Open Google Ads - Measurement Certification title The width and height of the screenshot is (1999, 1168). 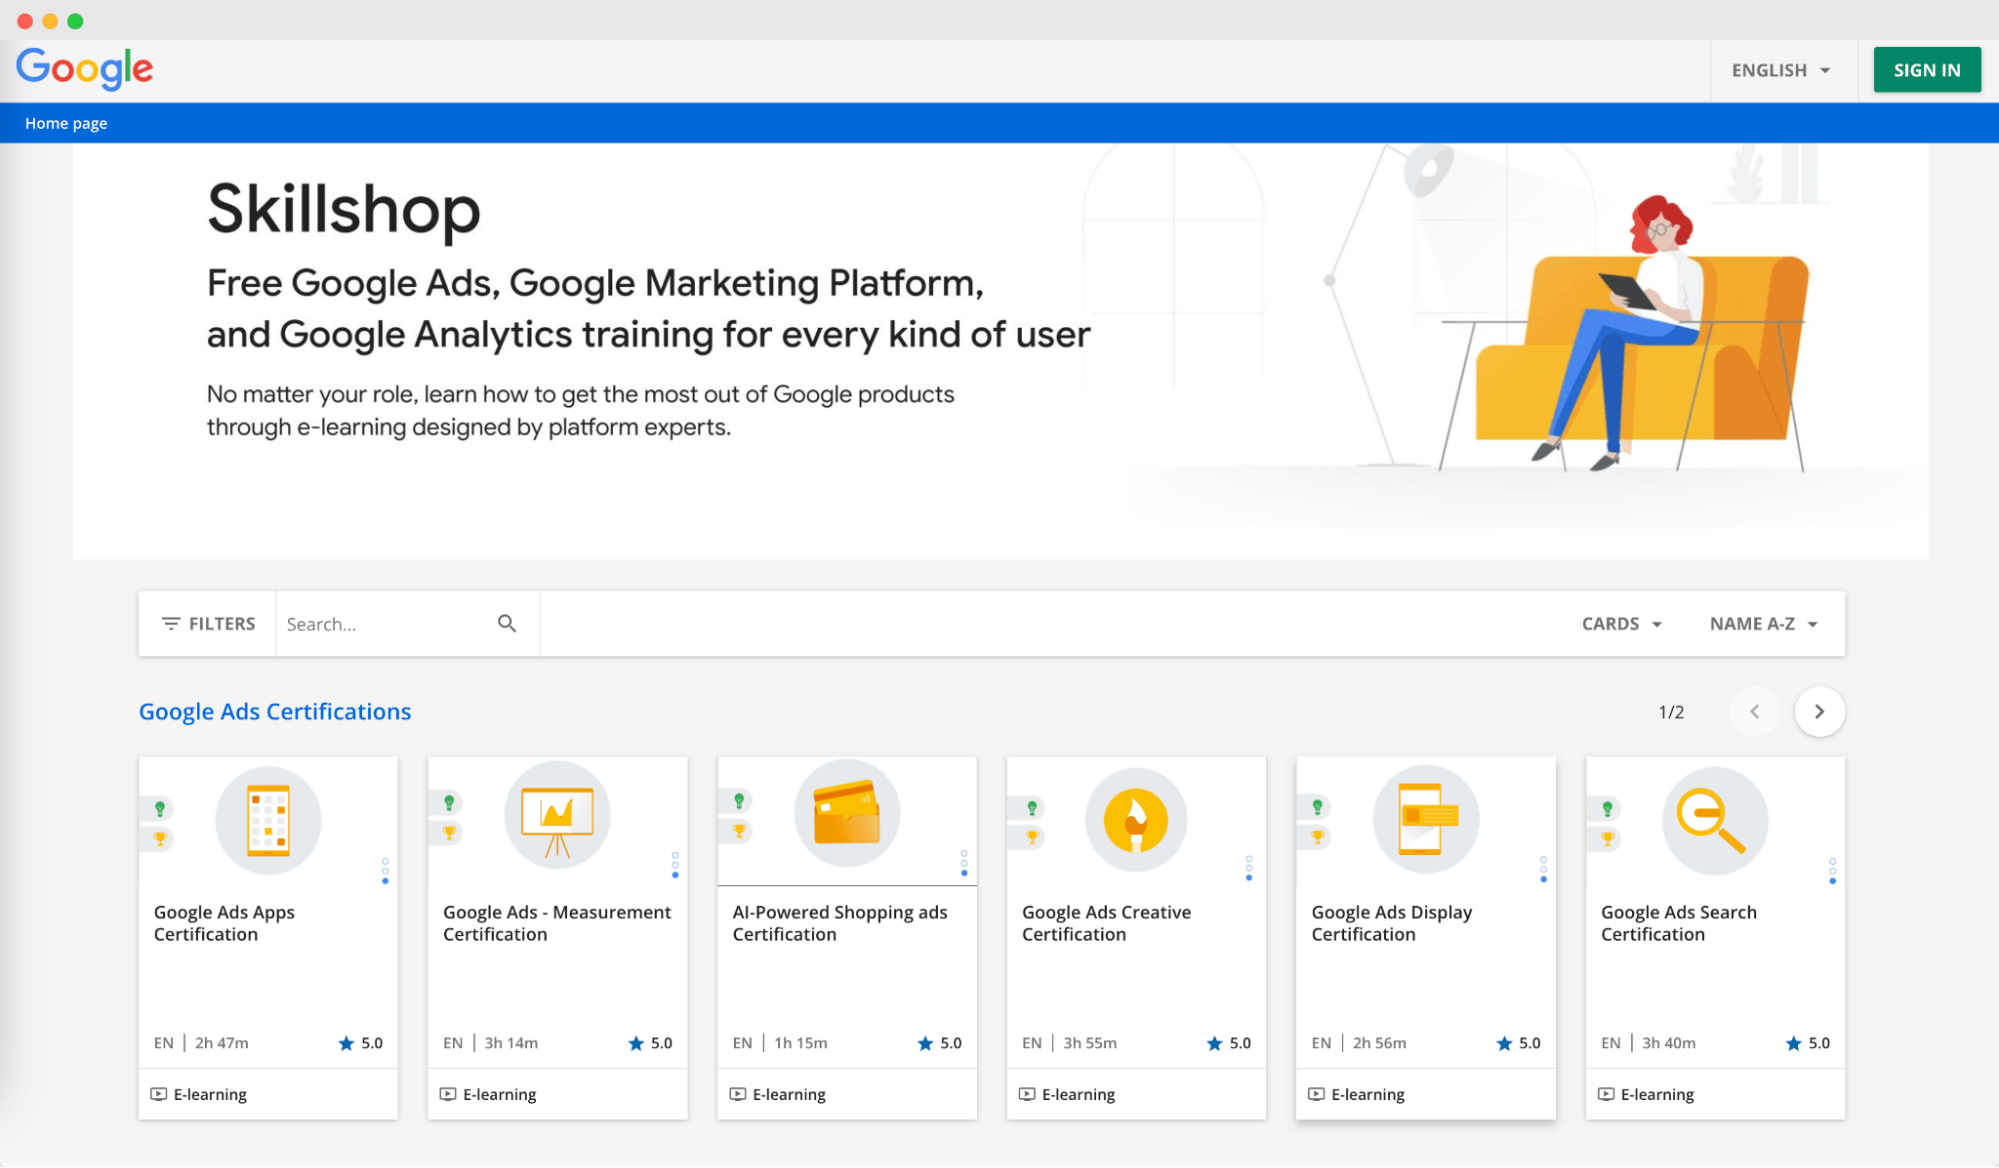[x=557, y=923]
